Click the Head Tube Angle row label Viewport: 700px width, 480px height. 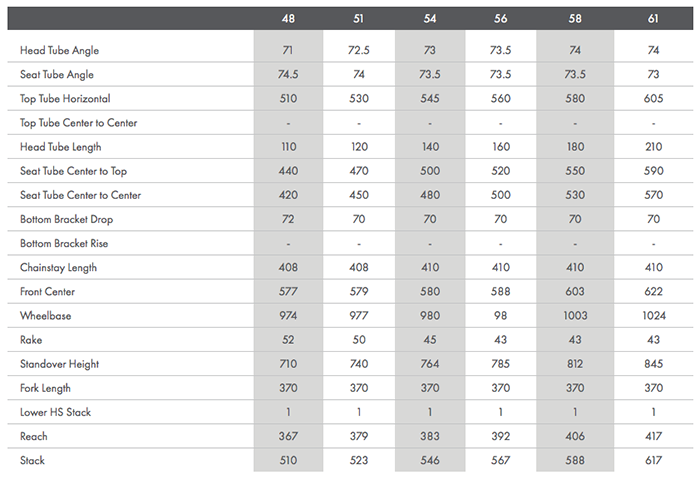(x=59, y=50)
